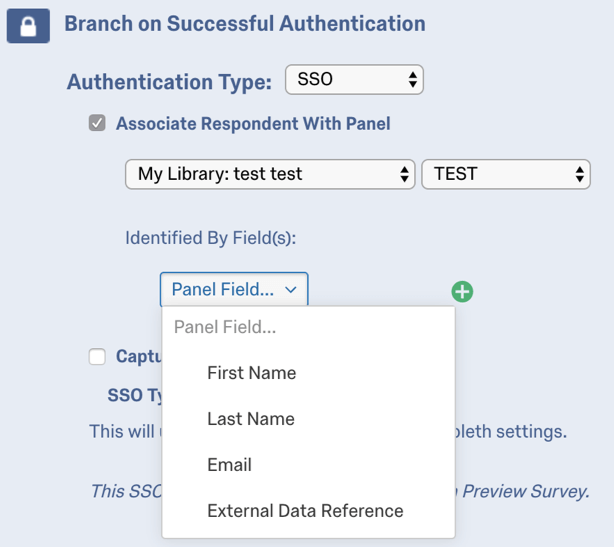Collapse the open Panel Field... selector
This screenshot has height=547, width=614.
tap(234, 290)
